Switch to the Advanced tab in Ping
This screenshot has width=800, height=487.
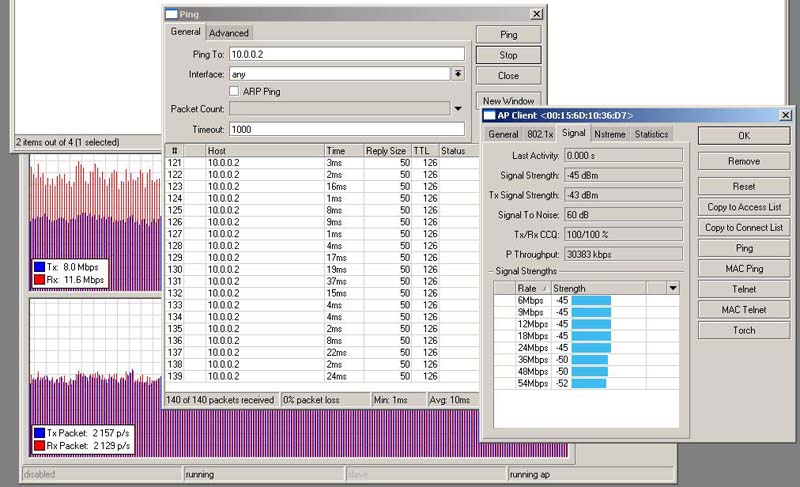pos(229,33)
